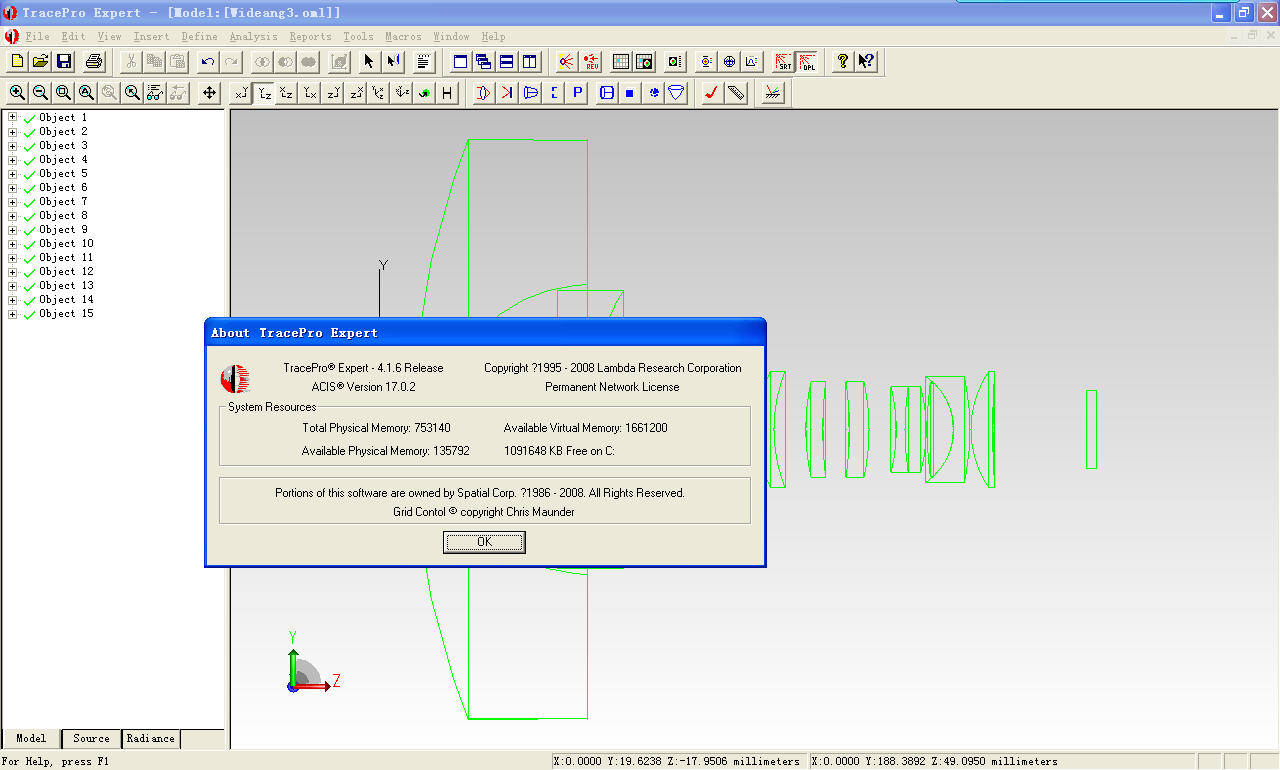Open the Macros menu
The width and height of the screenshot is (1280, 770).
(x=404, y=36)
